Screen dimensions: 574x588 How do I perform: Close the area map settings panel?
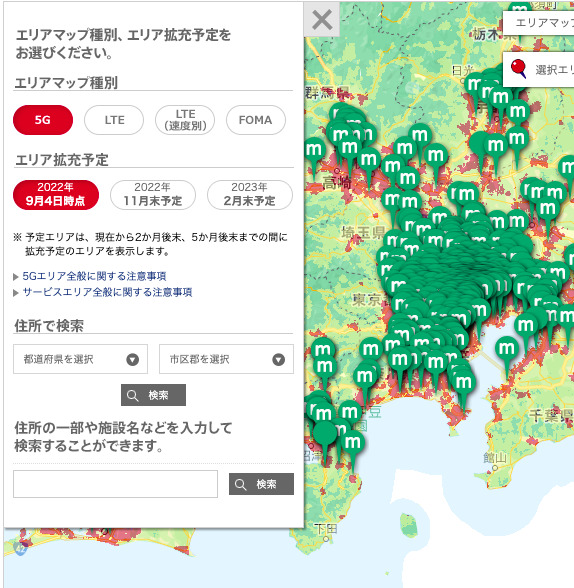click(322, 20)
